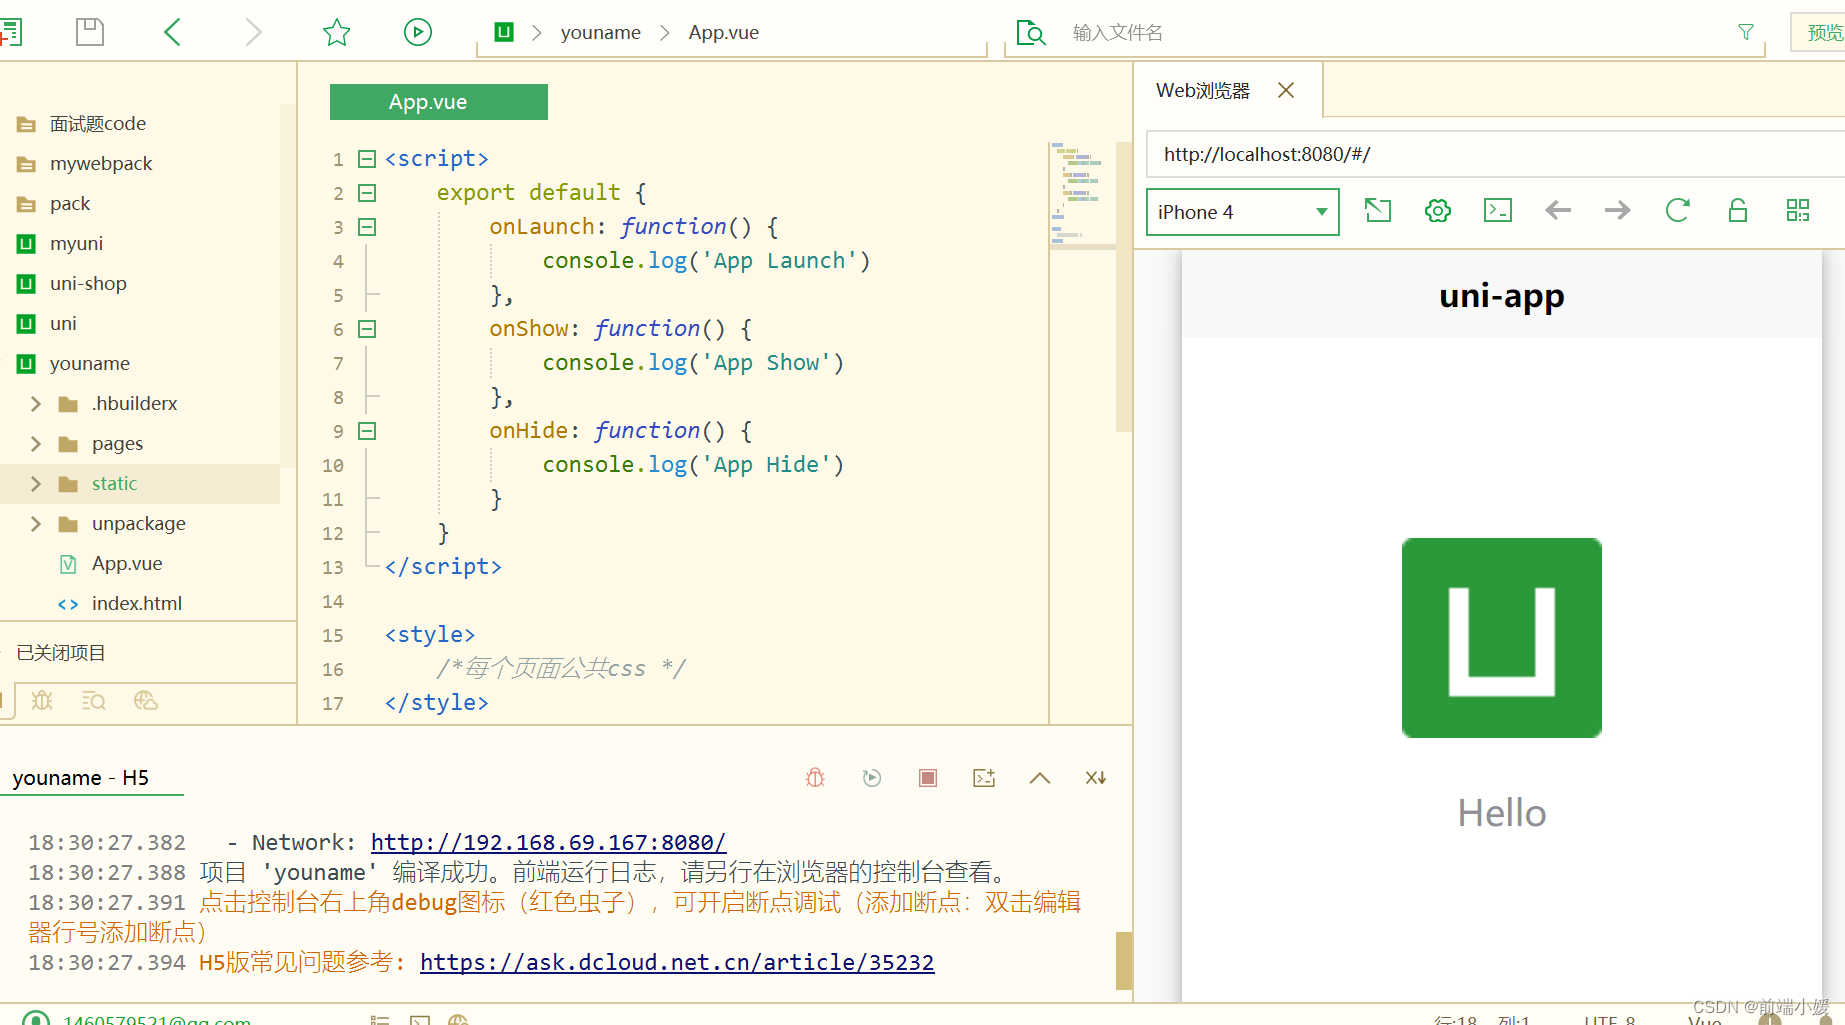Stop the running youname H5 process
Screen dimensions: 1845x1025
[928, 778]
